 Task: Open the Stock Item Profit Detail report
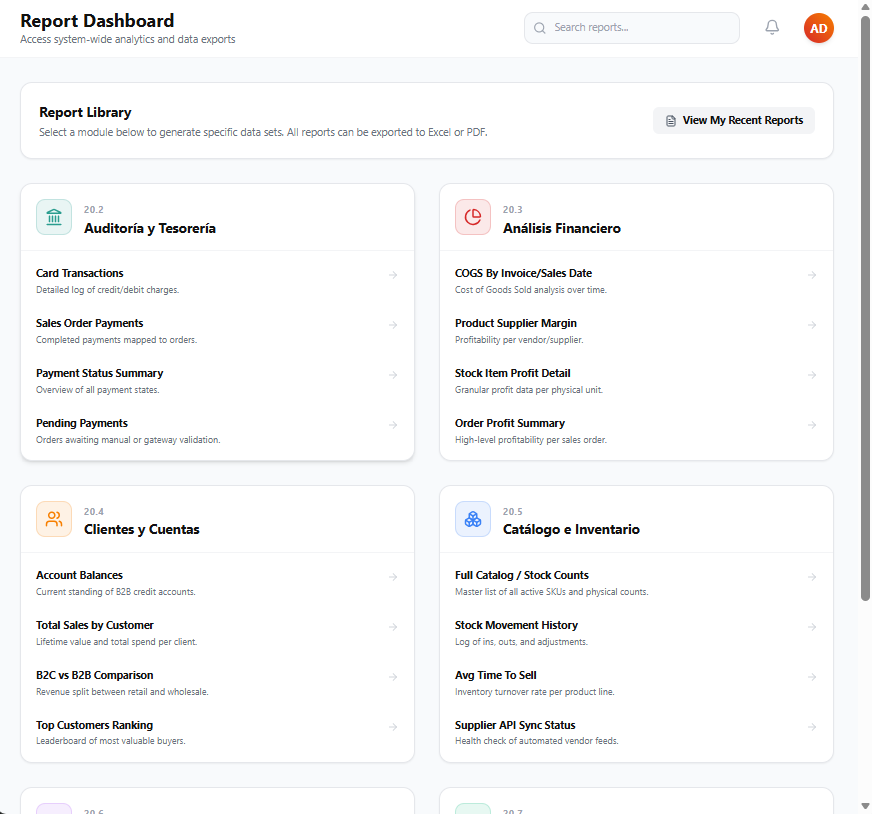[636, 381]
